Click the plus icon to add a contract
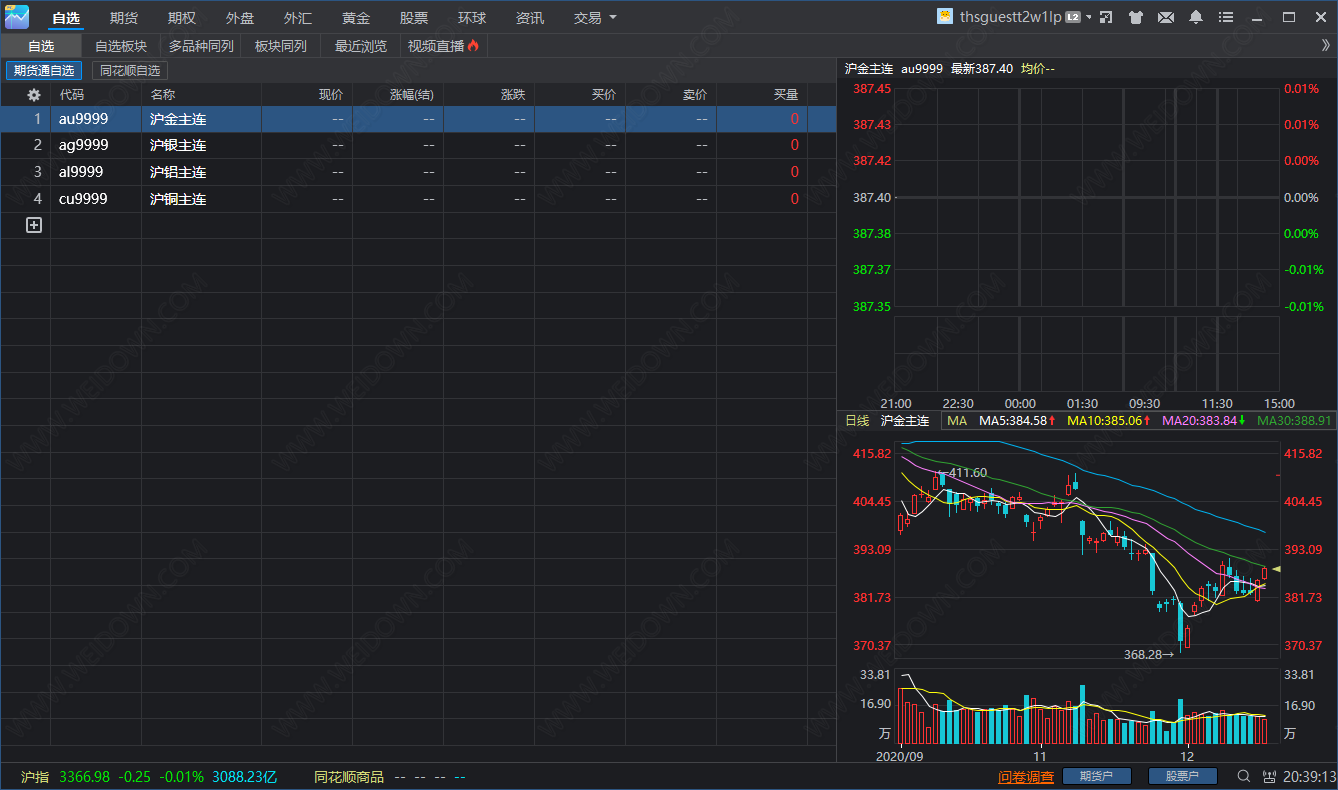Viewport: 1338px width, 790px height. pyautogui.click(x=33, y=225)
